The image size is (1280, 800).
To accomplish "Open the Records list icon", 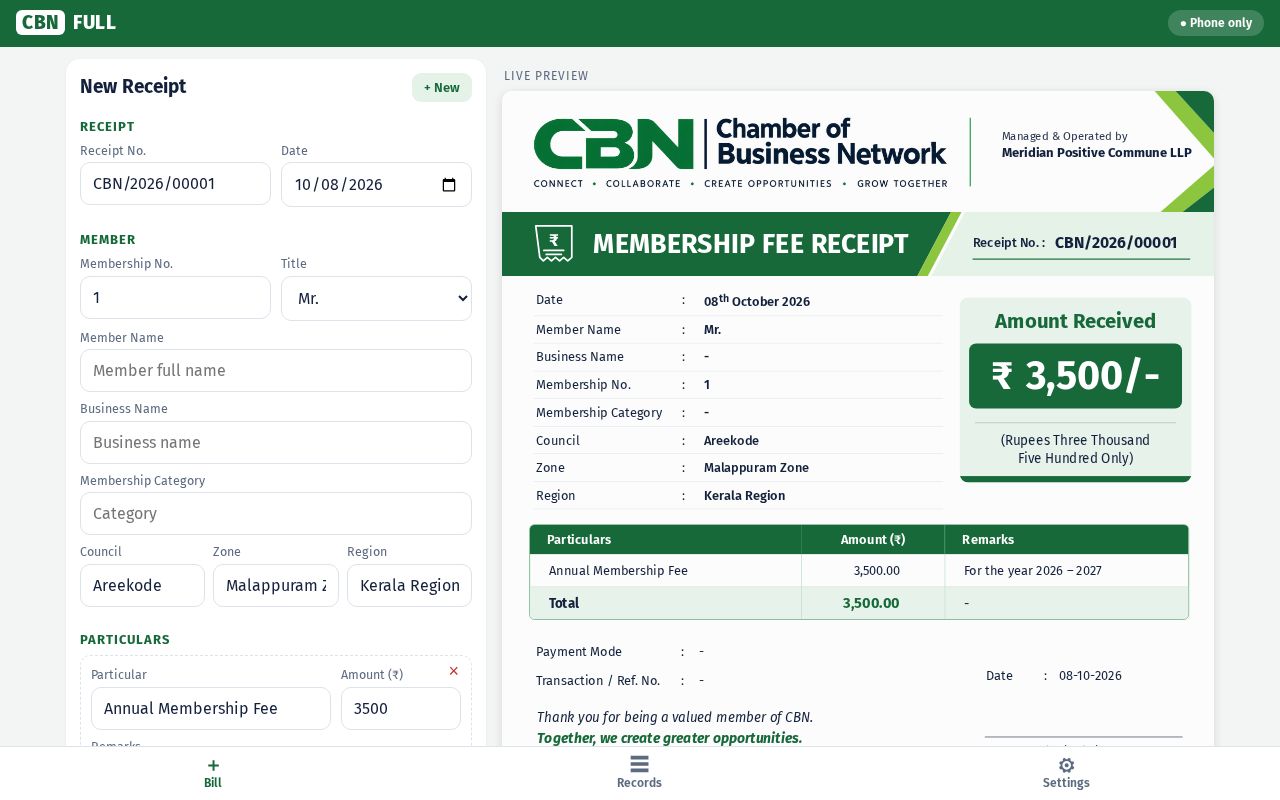I will (640, 765).
